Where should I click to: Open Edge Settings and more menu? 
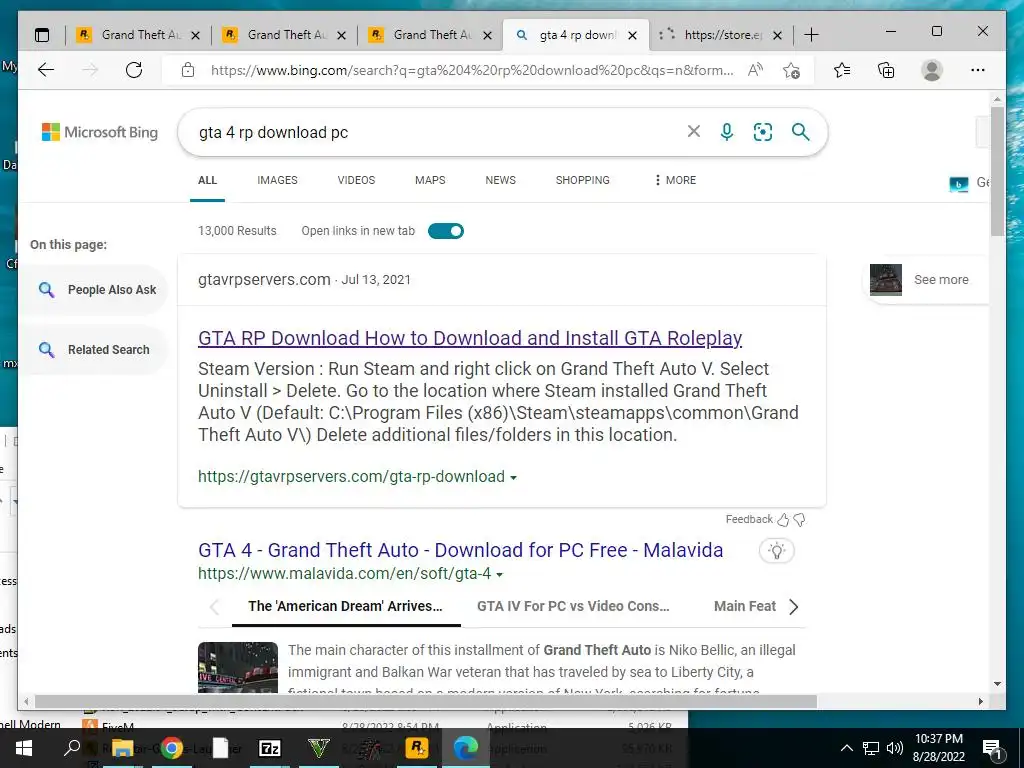tap(978, 70)
